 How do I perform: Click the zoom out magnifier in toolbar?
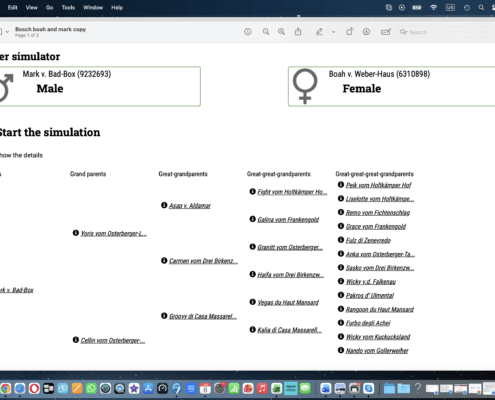(x=266, y=32)
